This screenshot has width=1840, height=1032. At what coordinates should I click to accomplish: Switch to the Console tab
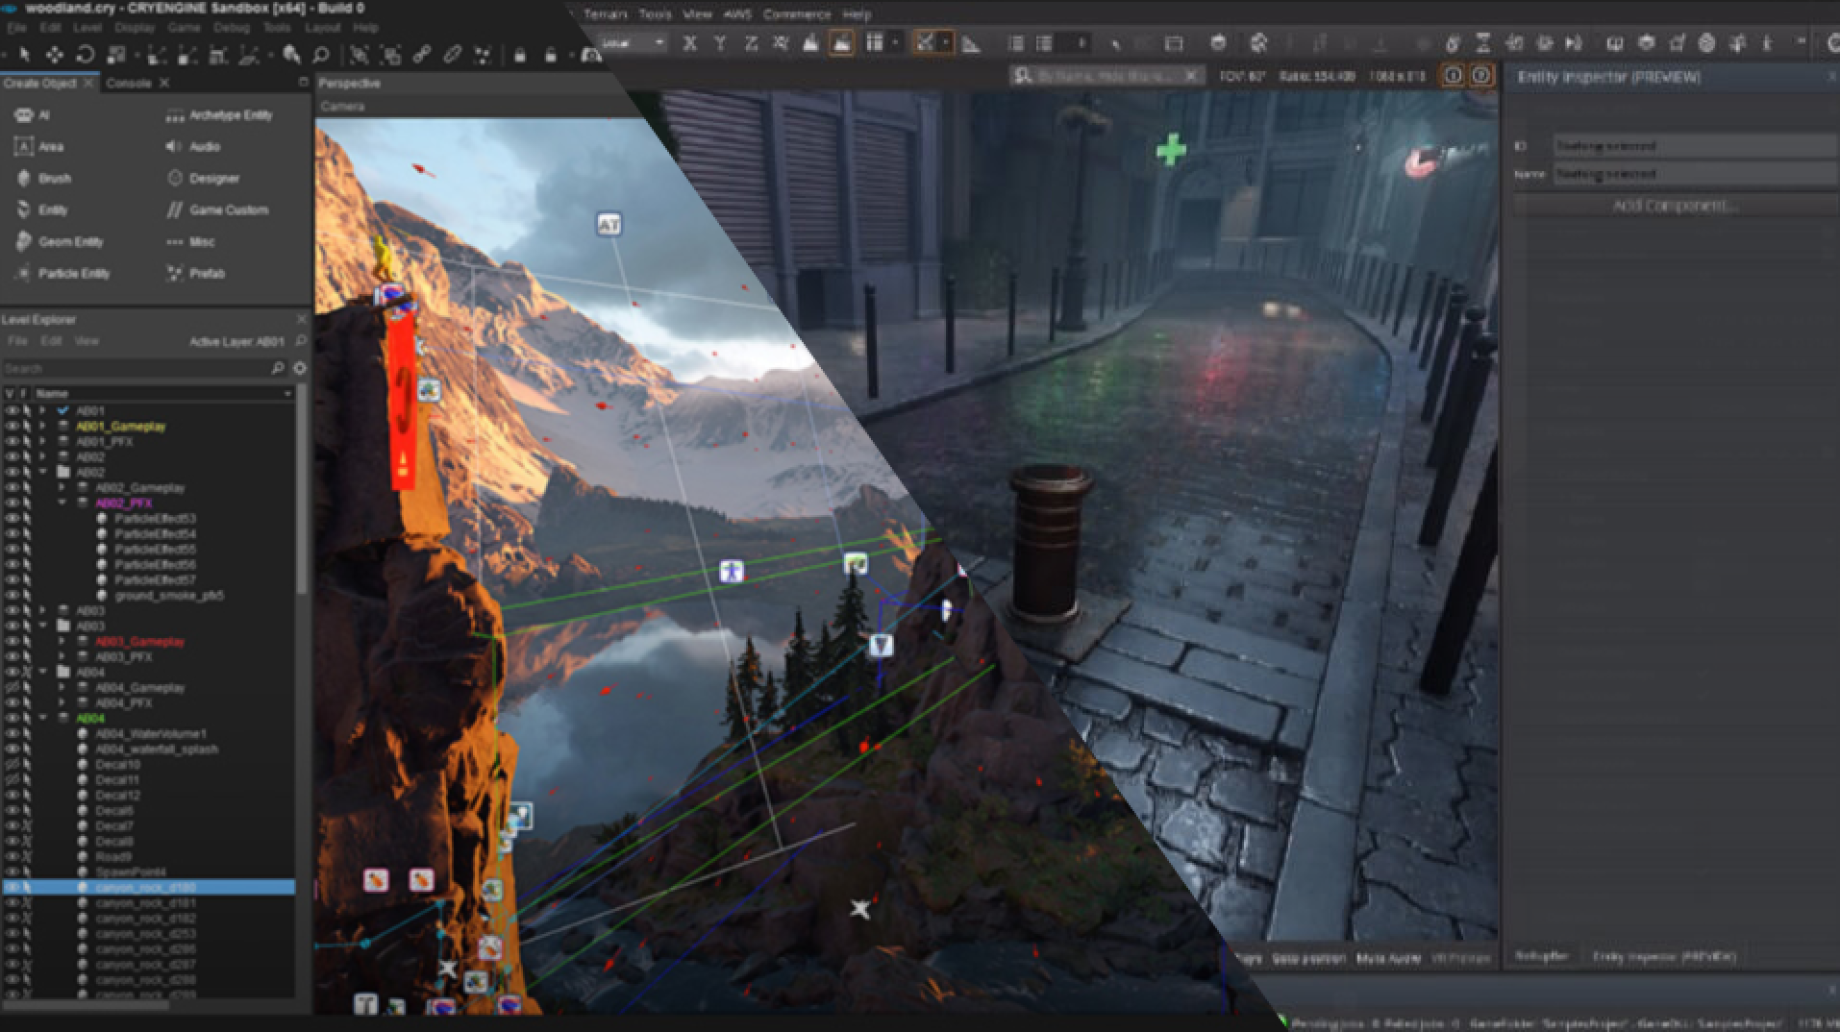point(128,83)
